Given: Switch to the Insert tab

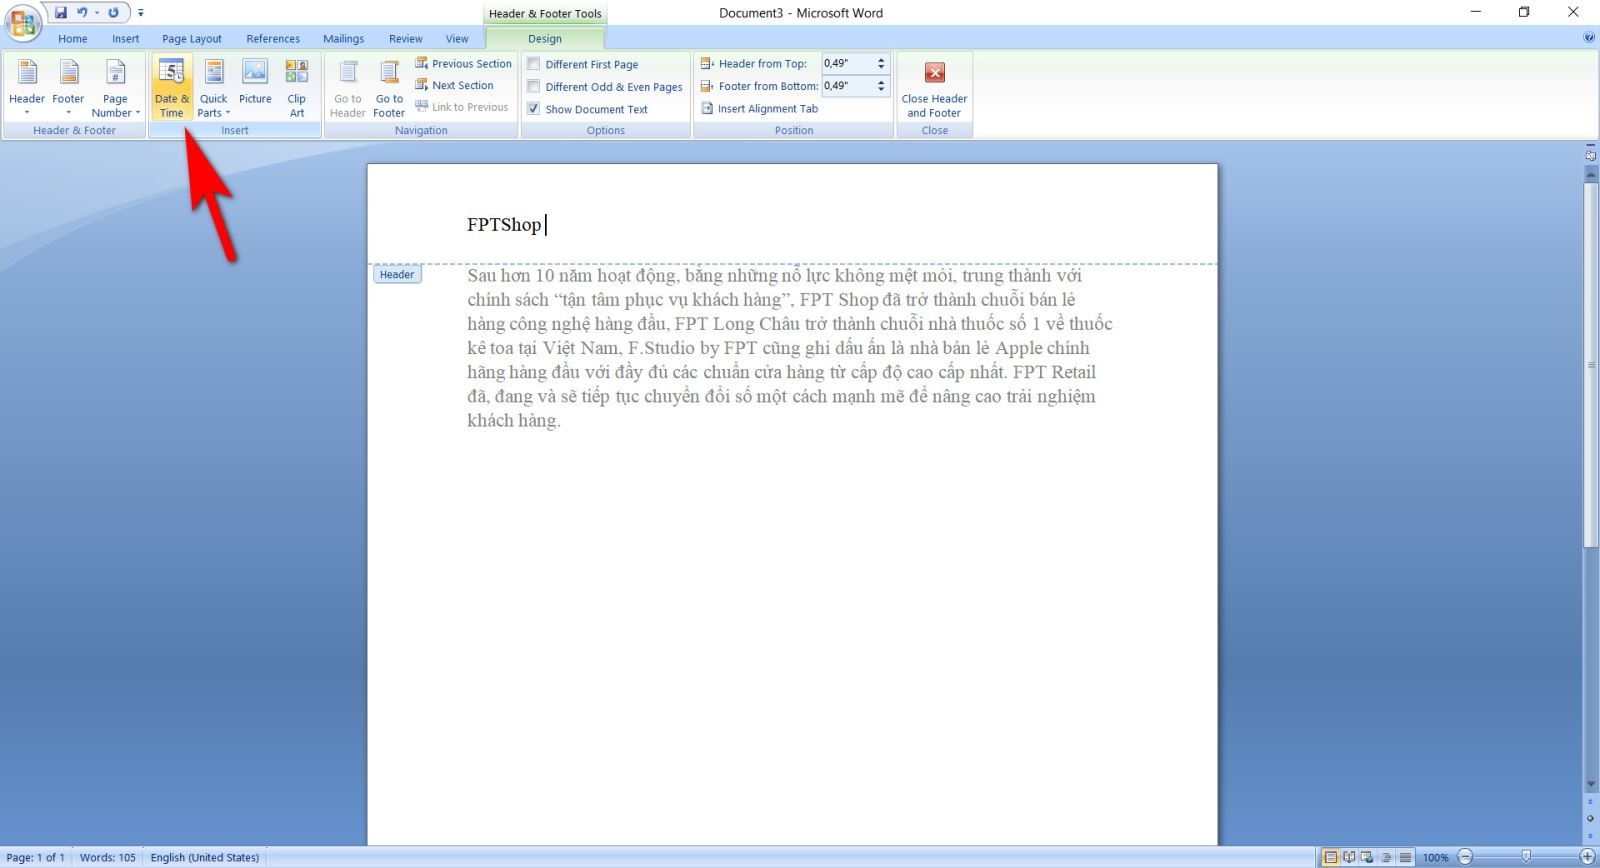Looking at the screenshot, I should click(126, 39).
